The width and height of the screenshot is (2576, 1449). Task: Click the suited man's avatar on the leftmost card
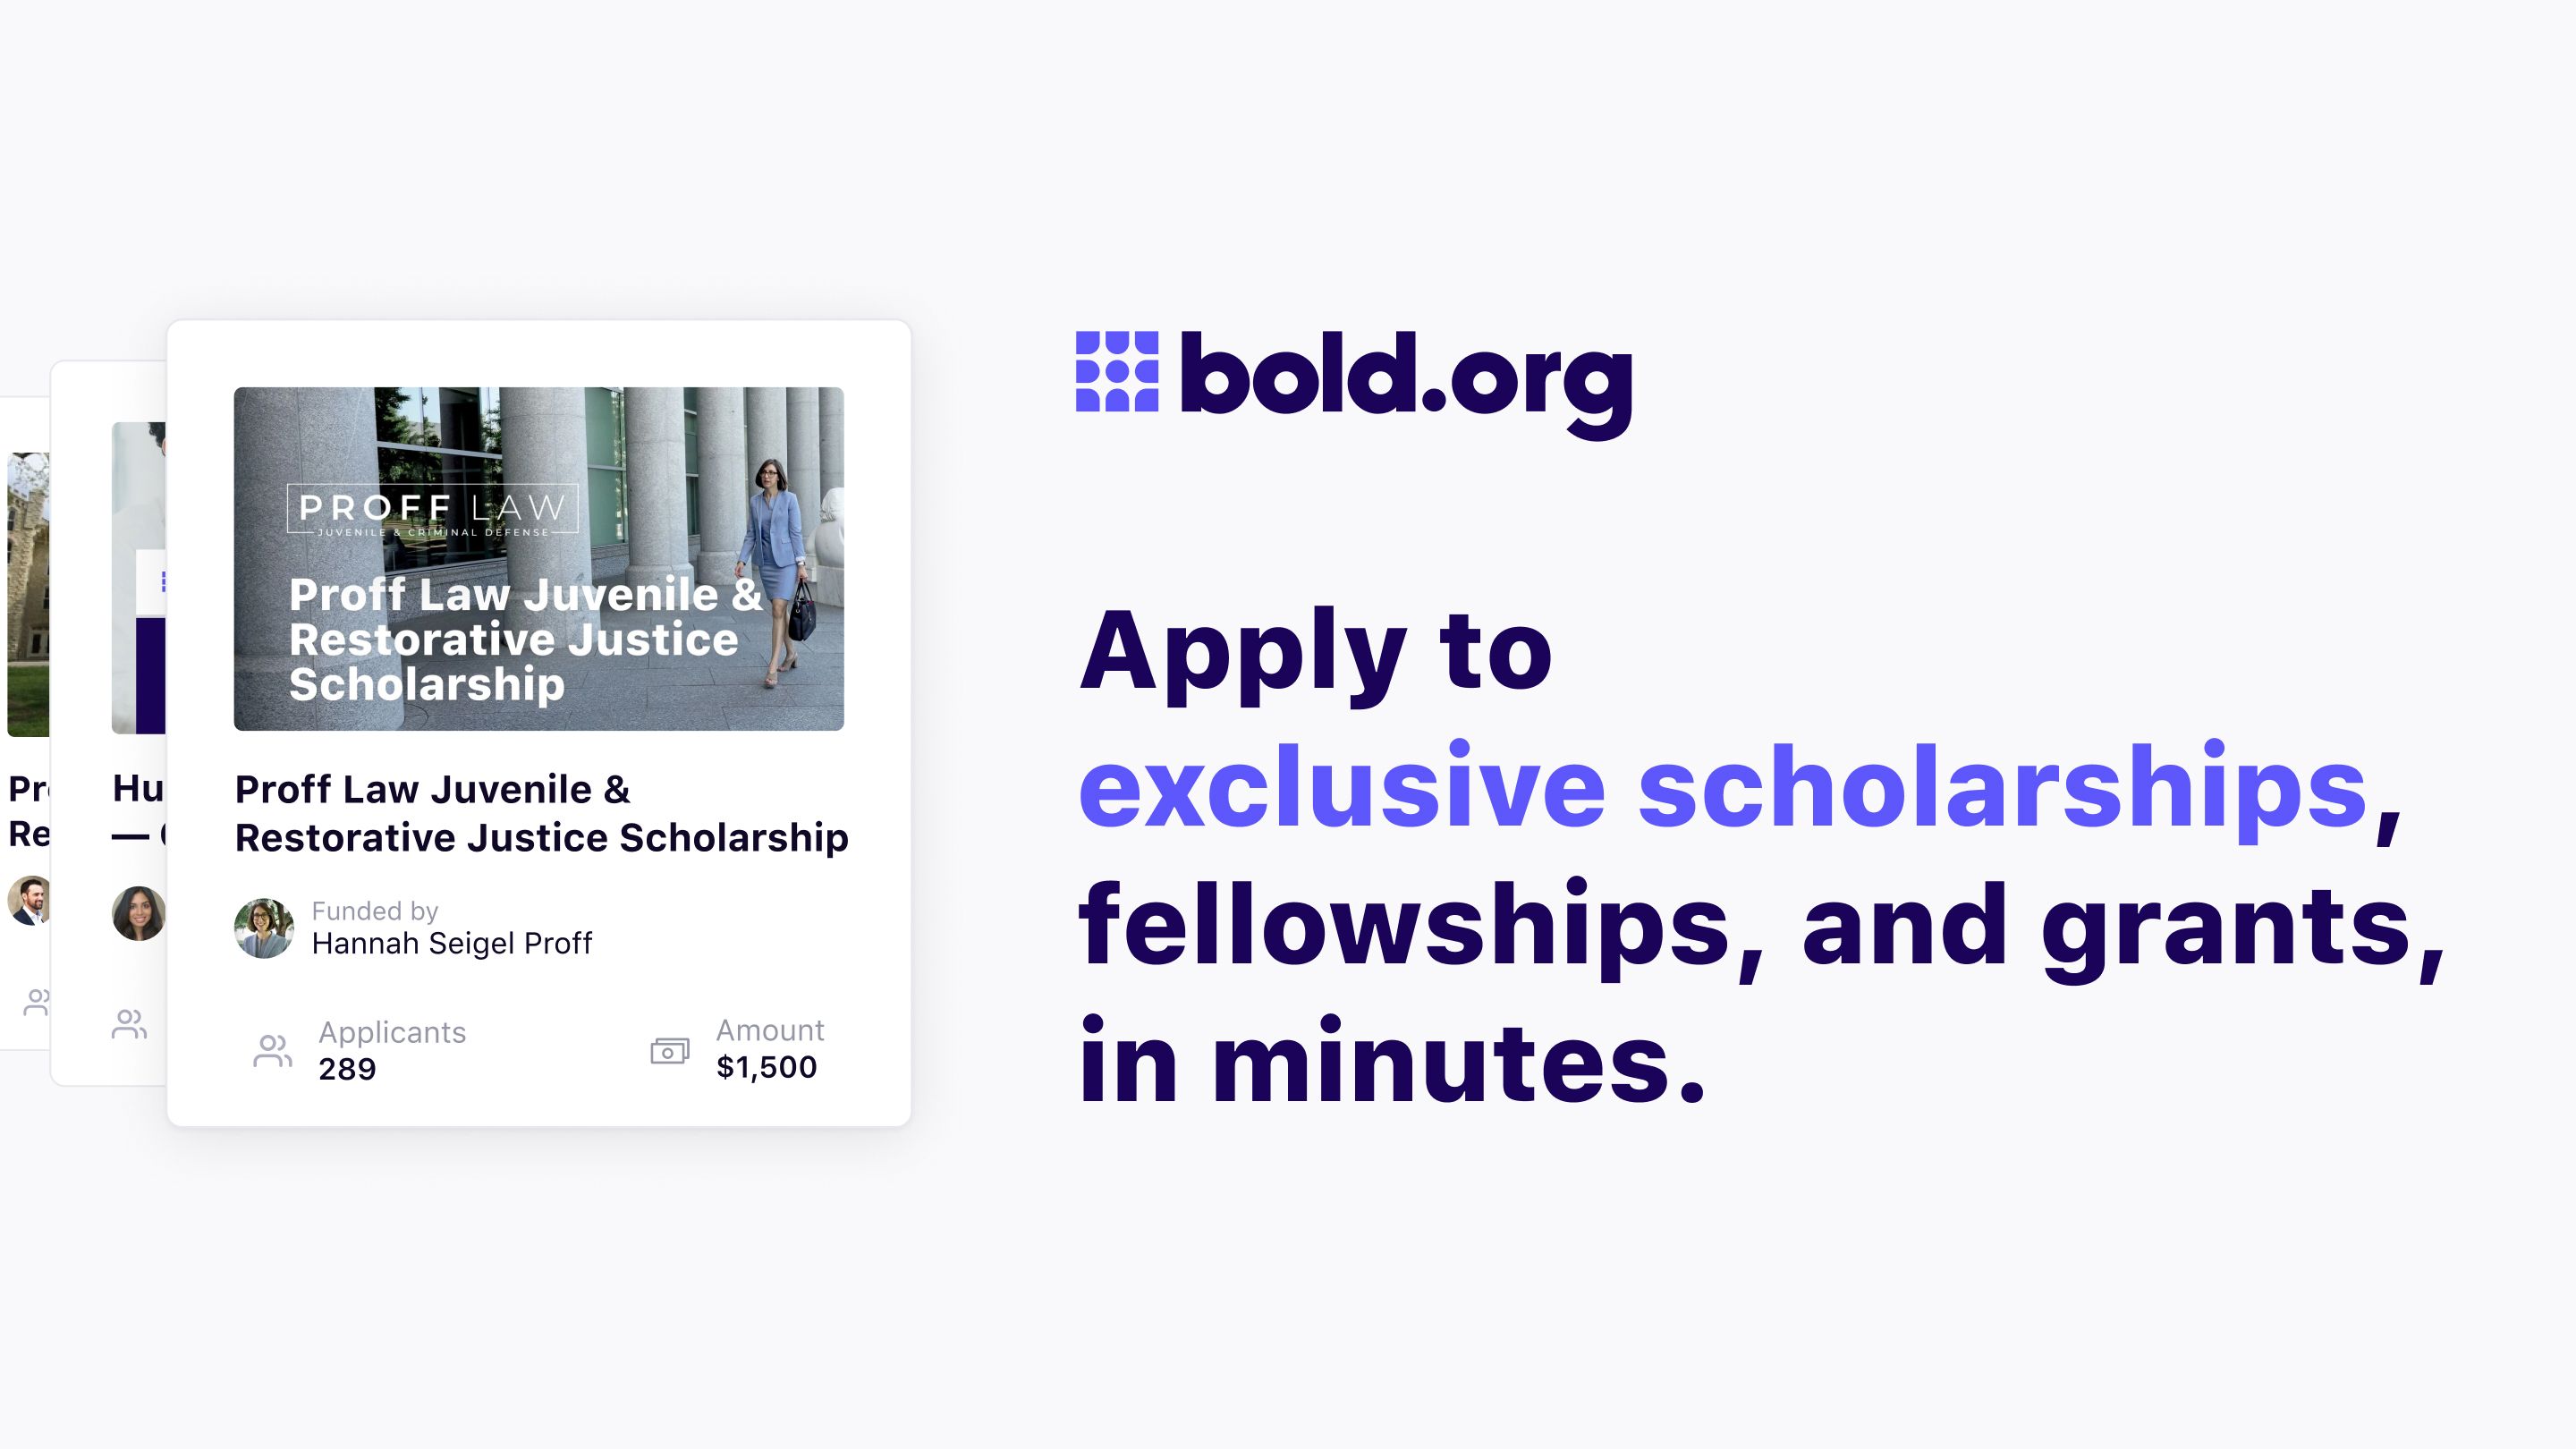(x=29, y=900)
